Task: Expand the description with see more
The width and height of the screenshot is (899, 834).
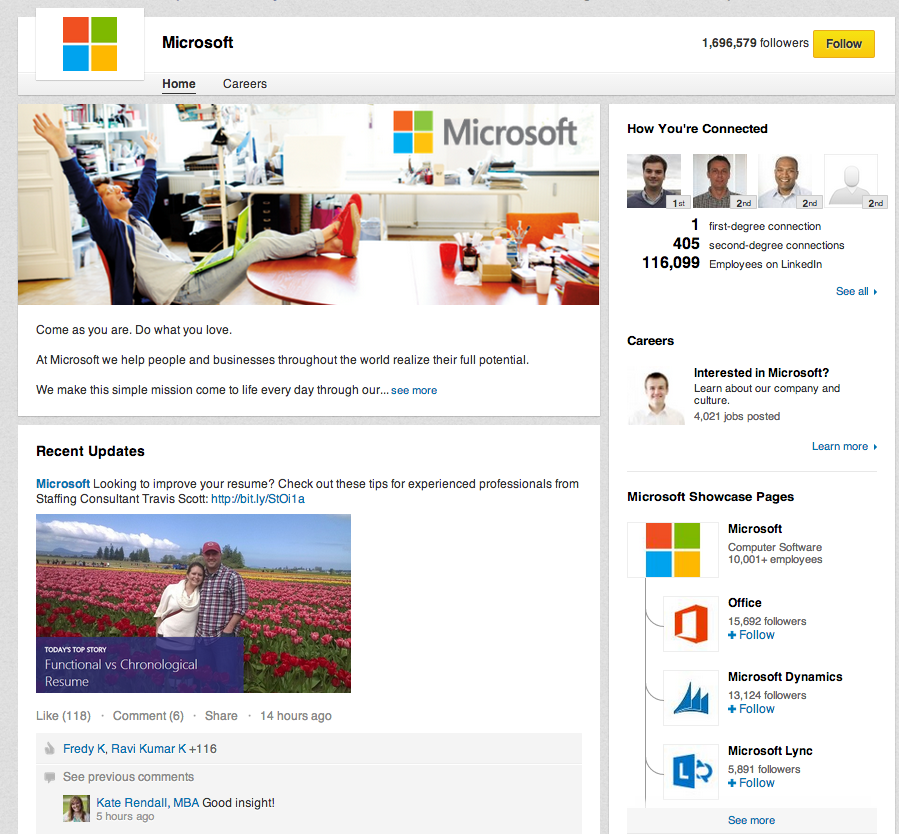Action: coord(414,390)
